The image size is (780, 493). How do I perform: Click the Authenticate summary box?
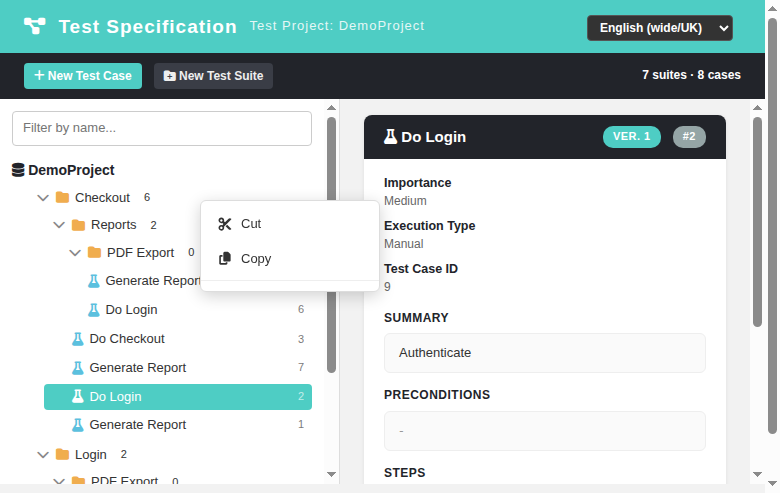point(545,353)
